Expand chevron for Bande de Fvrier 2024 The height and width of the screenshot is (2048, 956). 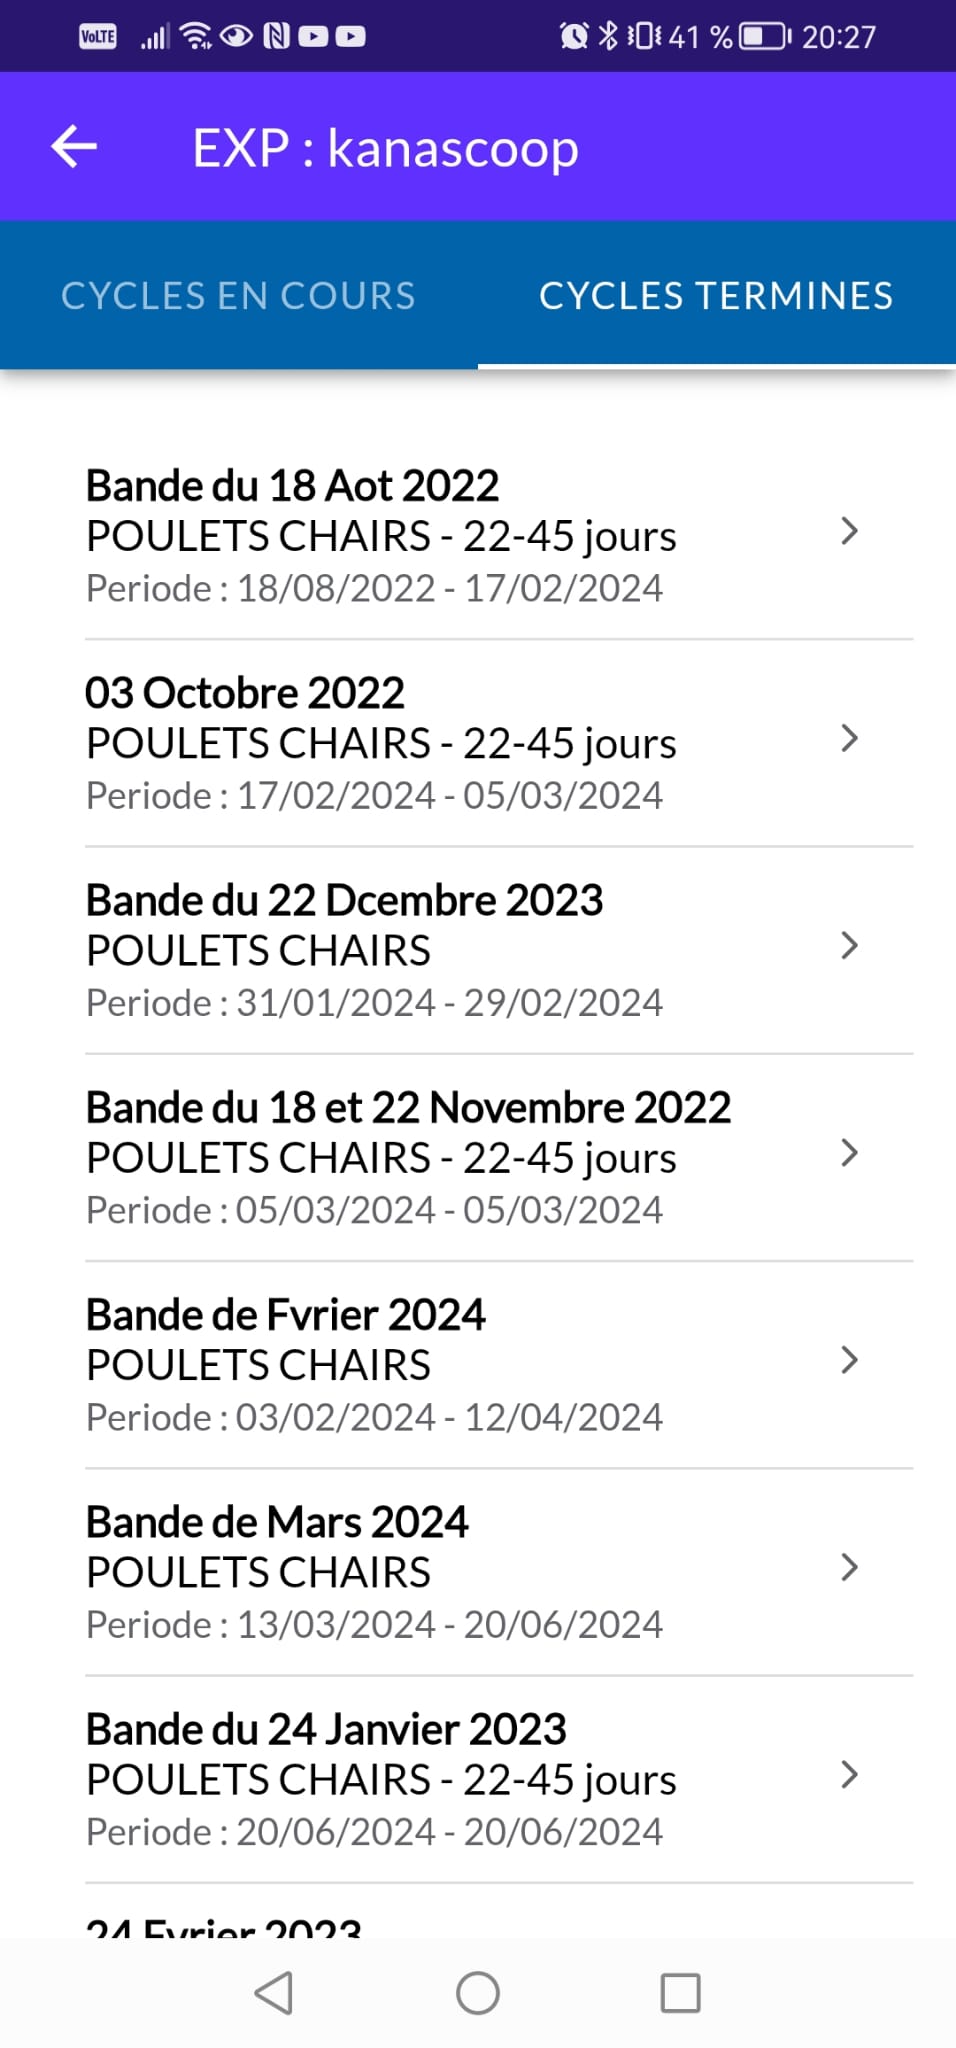click(849, 1360)
